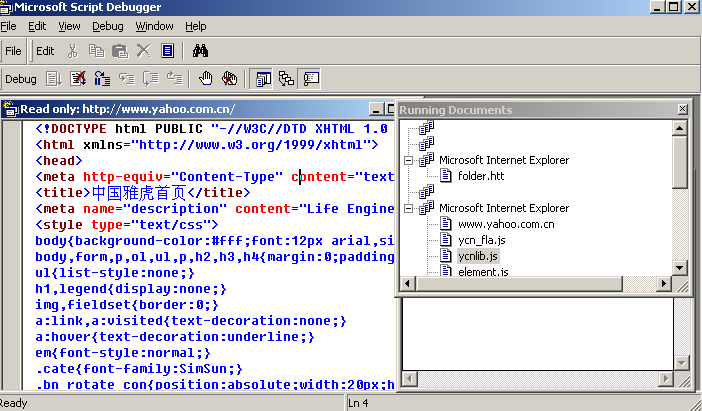This screenshot has height=411, width=702.
Task: Click the <head> line in source
Action: (59, 161)
